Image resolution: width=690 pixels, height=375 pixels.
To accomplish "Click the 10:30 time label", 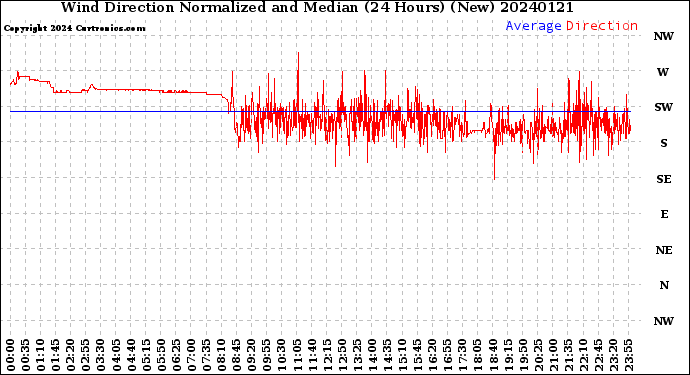I will click(x=282, y=355).
